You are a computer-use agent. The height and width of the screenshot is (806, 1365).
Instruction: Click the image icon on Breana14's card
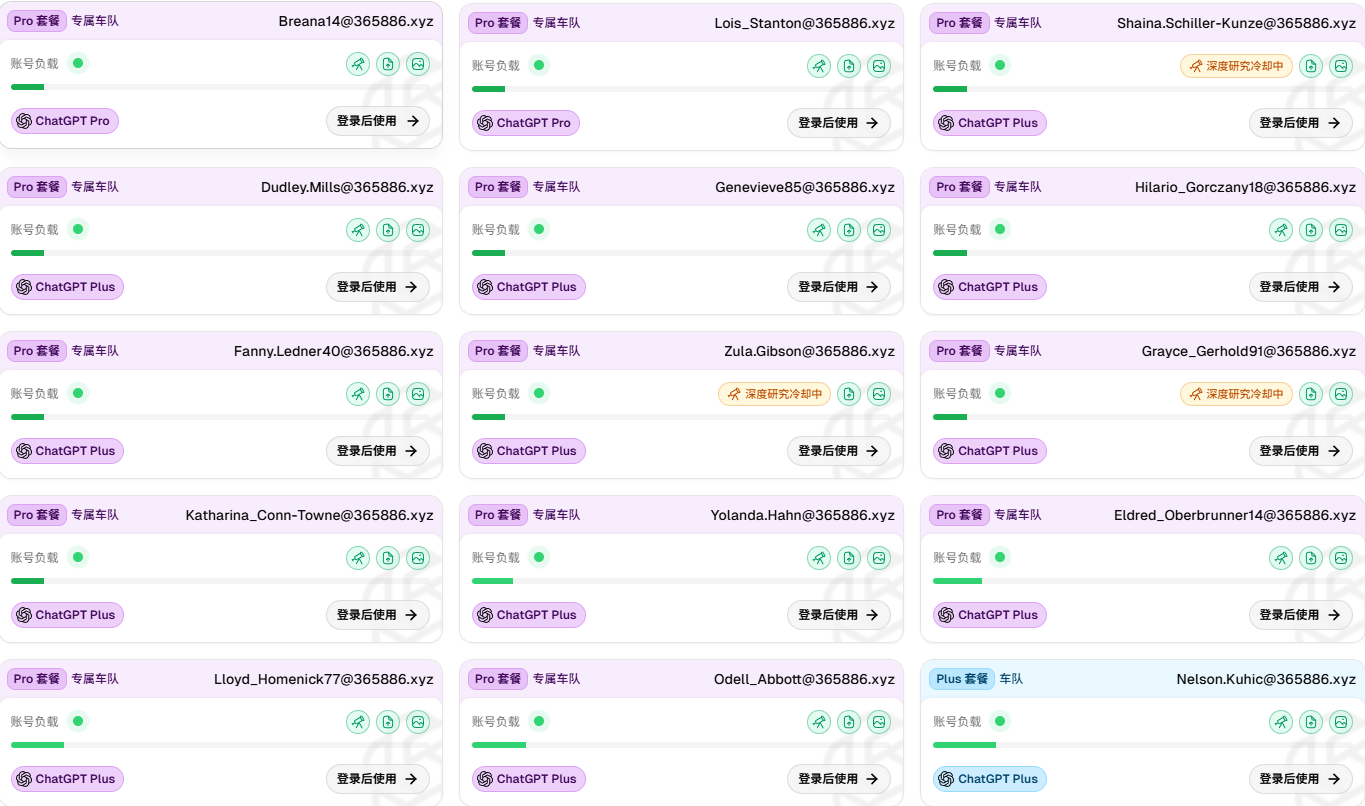tap(418, 64)
